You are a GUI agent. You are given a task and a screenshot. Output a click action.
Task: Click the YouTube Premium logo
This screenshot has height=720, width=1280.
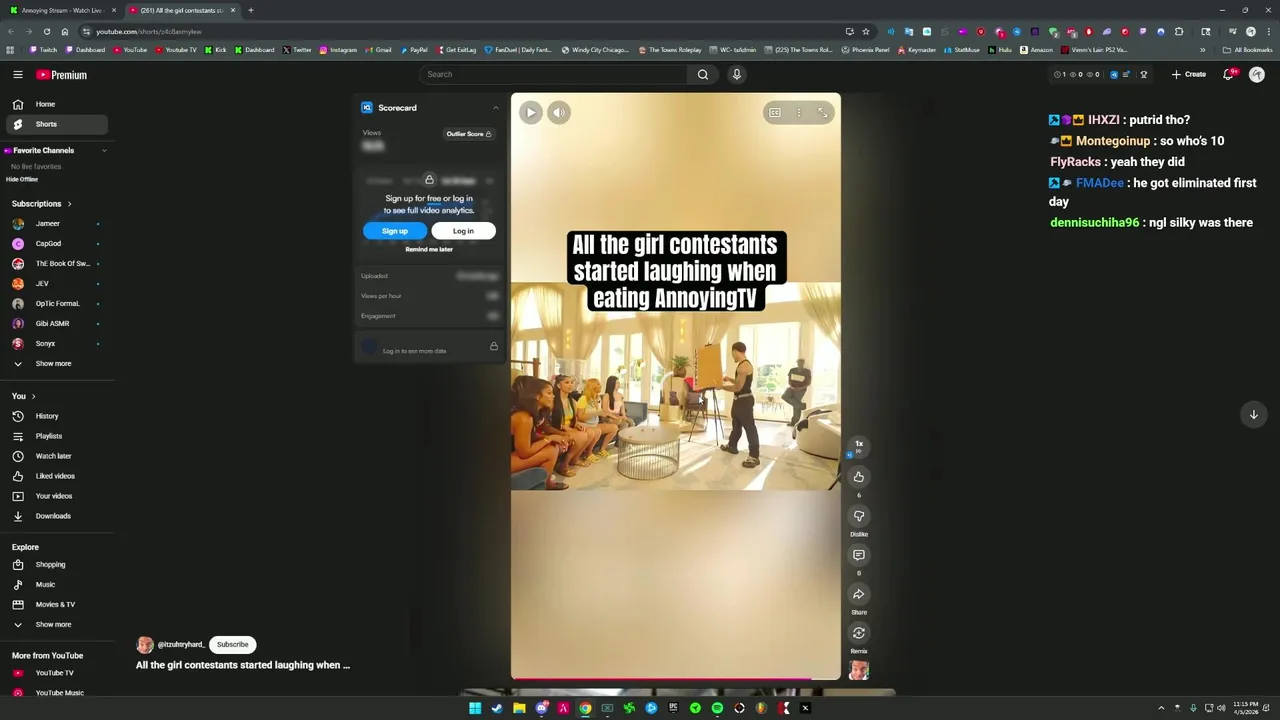[x=62, y=75]
